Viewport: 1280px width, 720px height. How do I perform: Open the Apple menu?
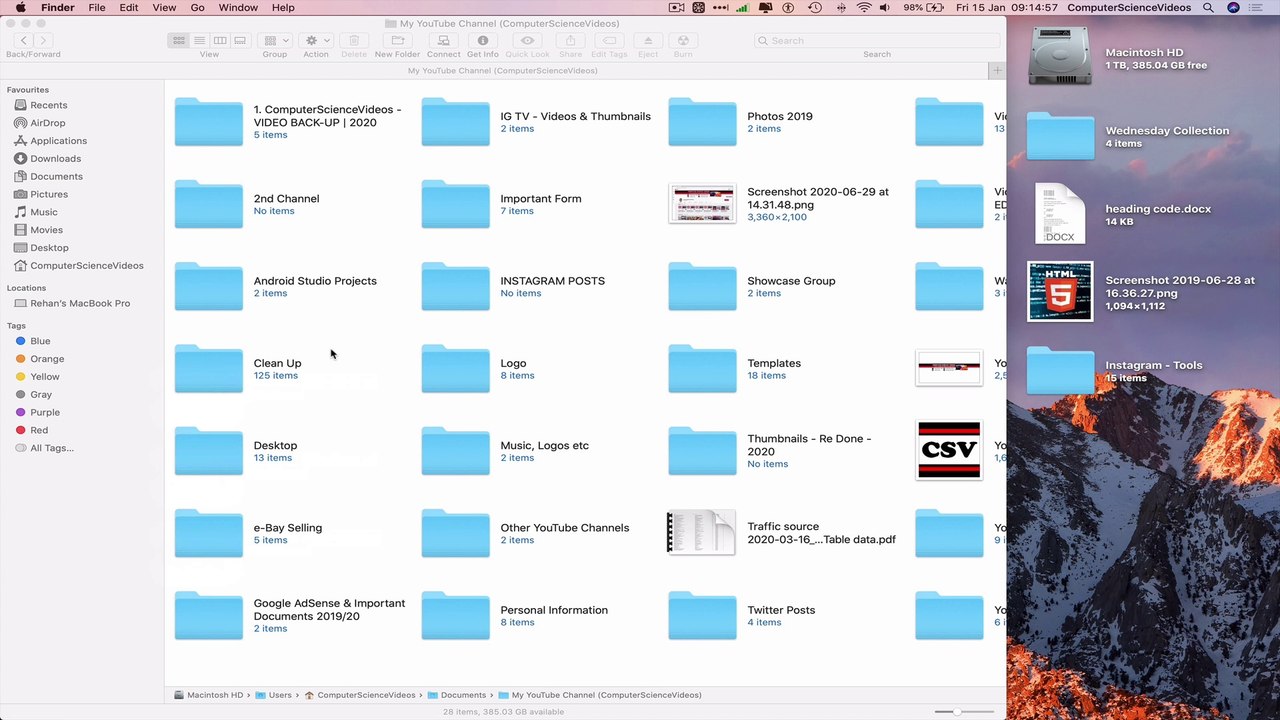tap(20, 7)
